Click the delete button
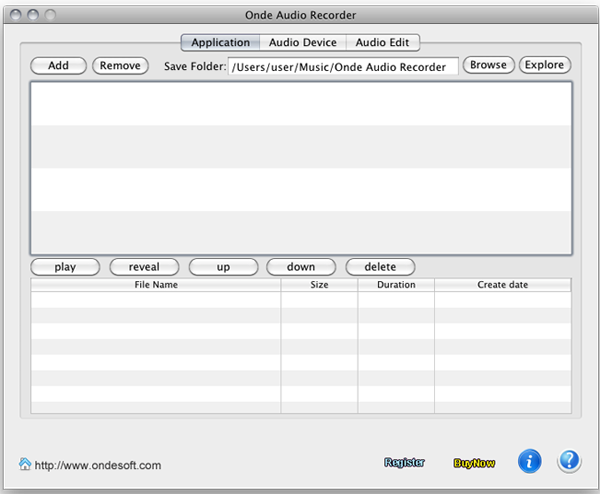The height and width of the screenshot is (494, 600). pos(380,267)
